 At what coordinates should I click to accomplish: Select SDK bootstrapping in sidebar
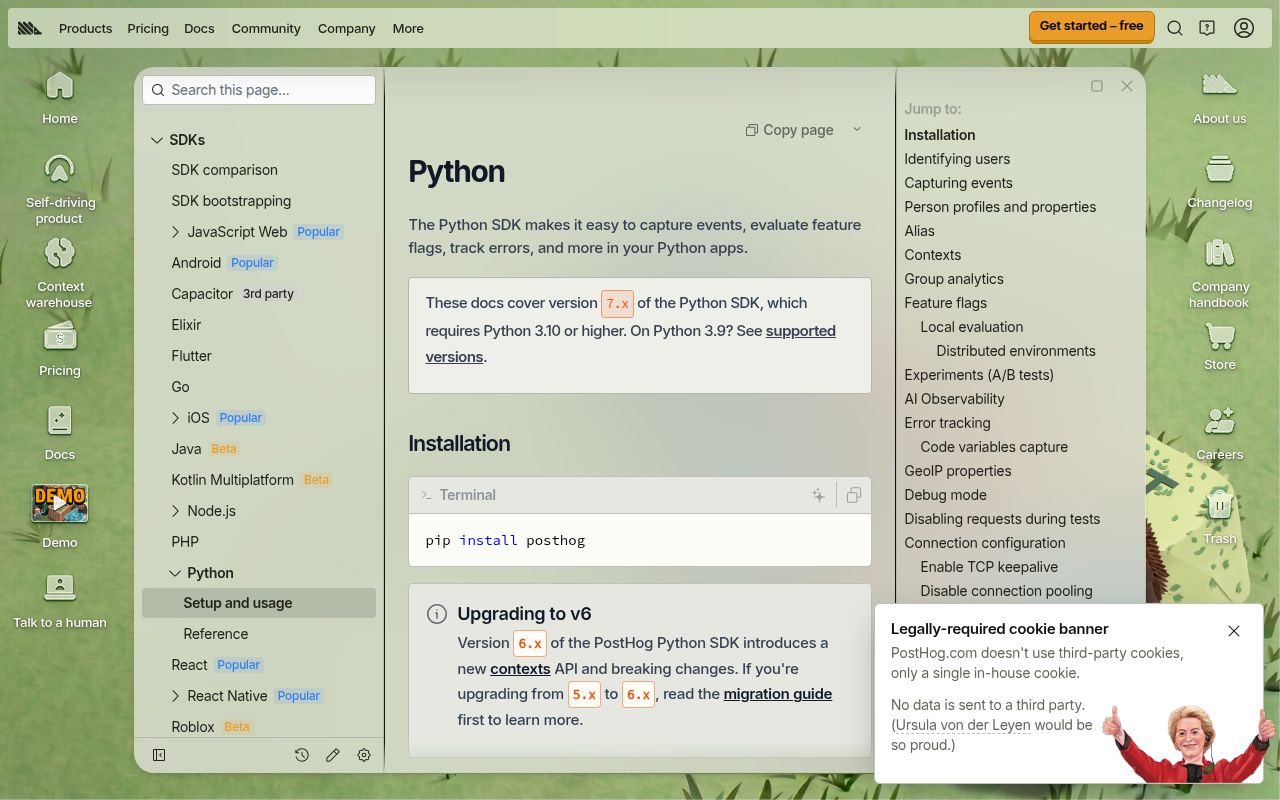coord(231,201)
